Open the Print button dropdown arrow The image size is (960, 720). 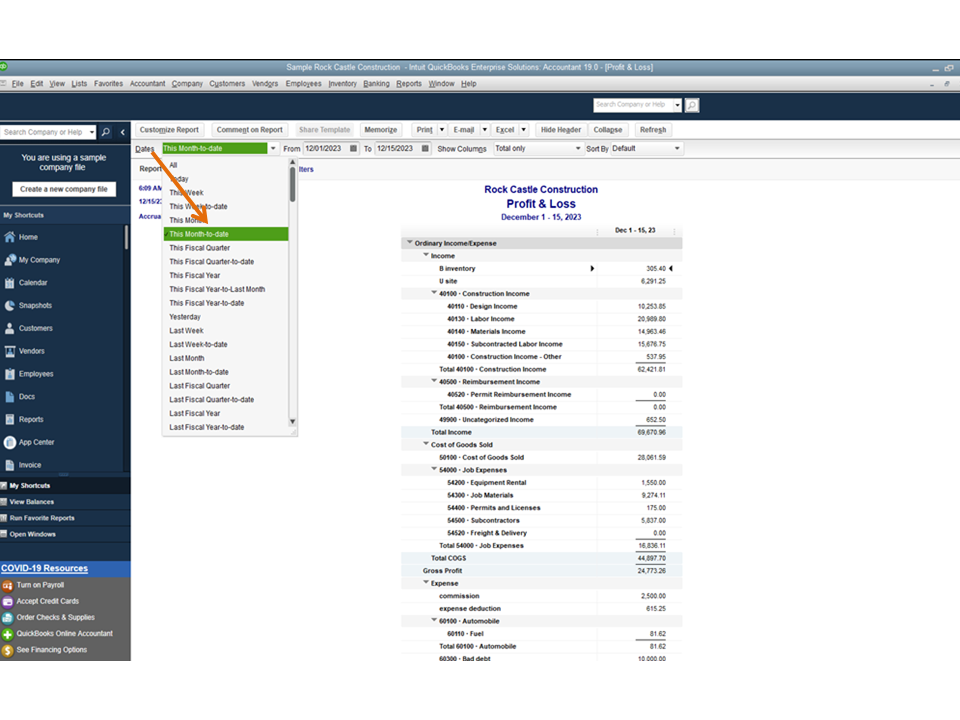[x=442, y=130]
